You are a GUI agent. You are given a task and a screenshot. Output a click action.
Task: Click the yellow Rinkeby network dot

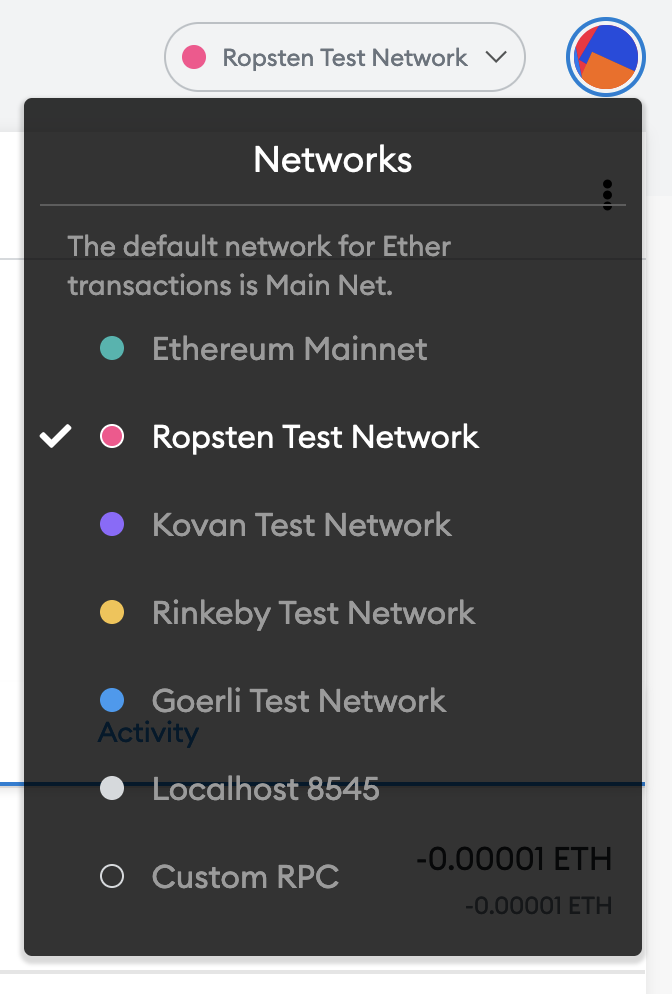pos(113,612)
